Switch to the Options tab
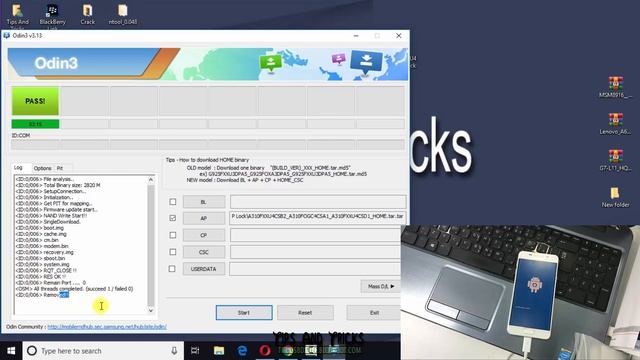Screen dimensions: 640x360 pyautogui.click(x=42, y=168)
